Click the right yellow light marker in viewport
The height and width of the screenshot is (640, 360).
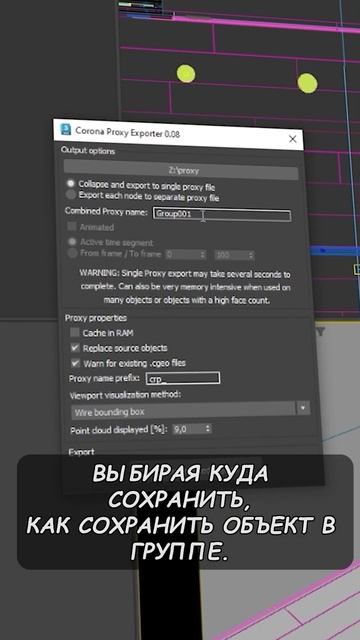tap(307, 83)
